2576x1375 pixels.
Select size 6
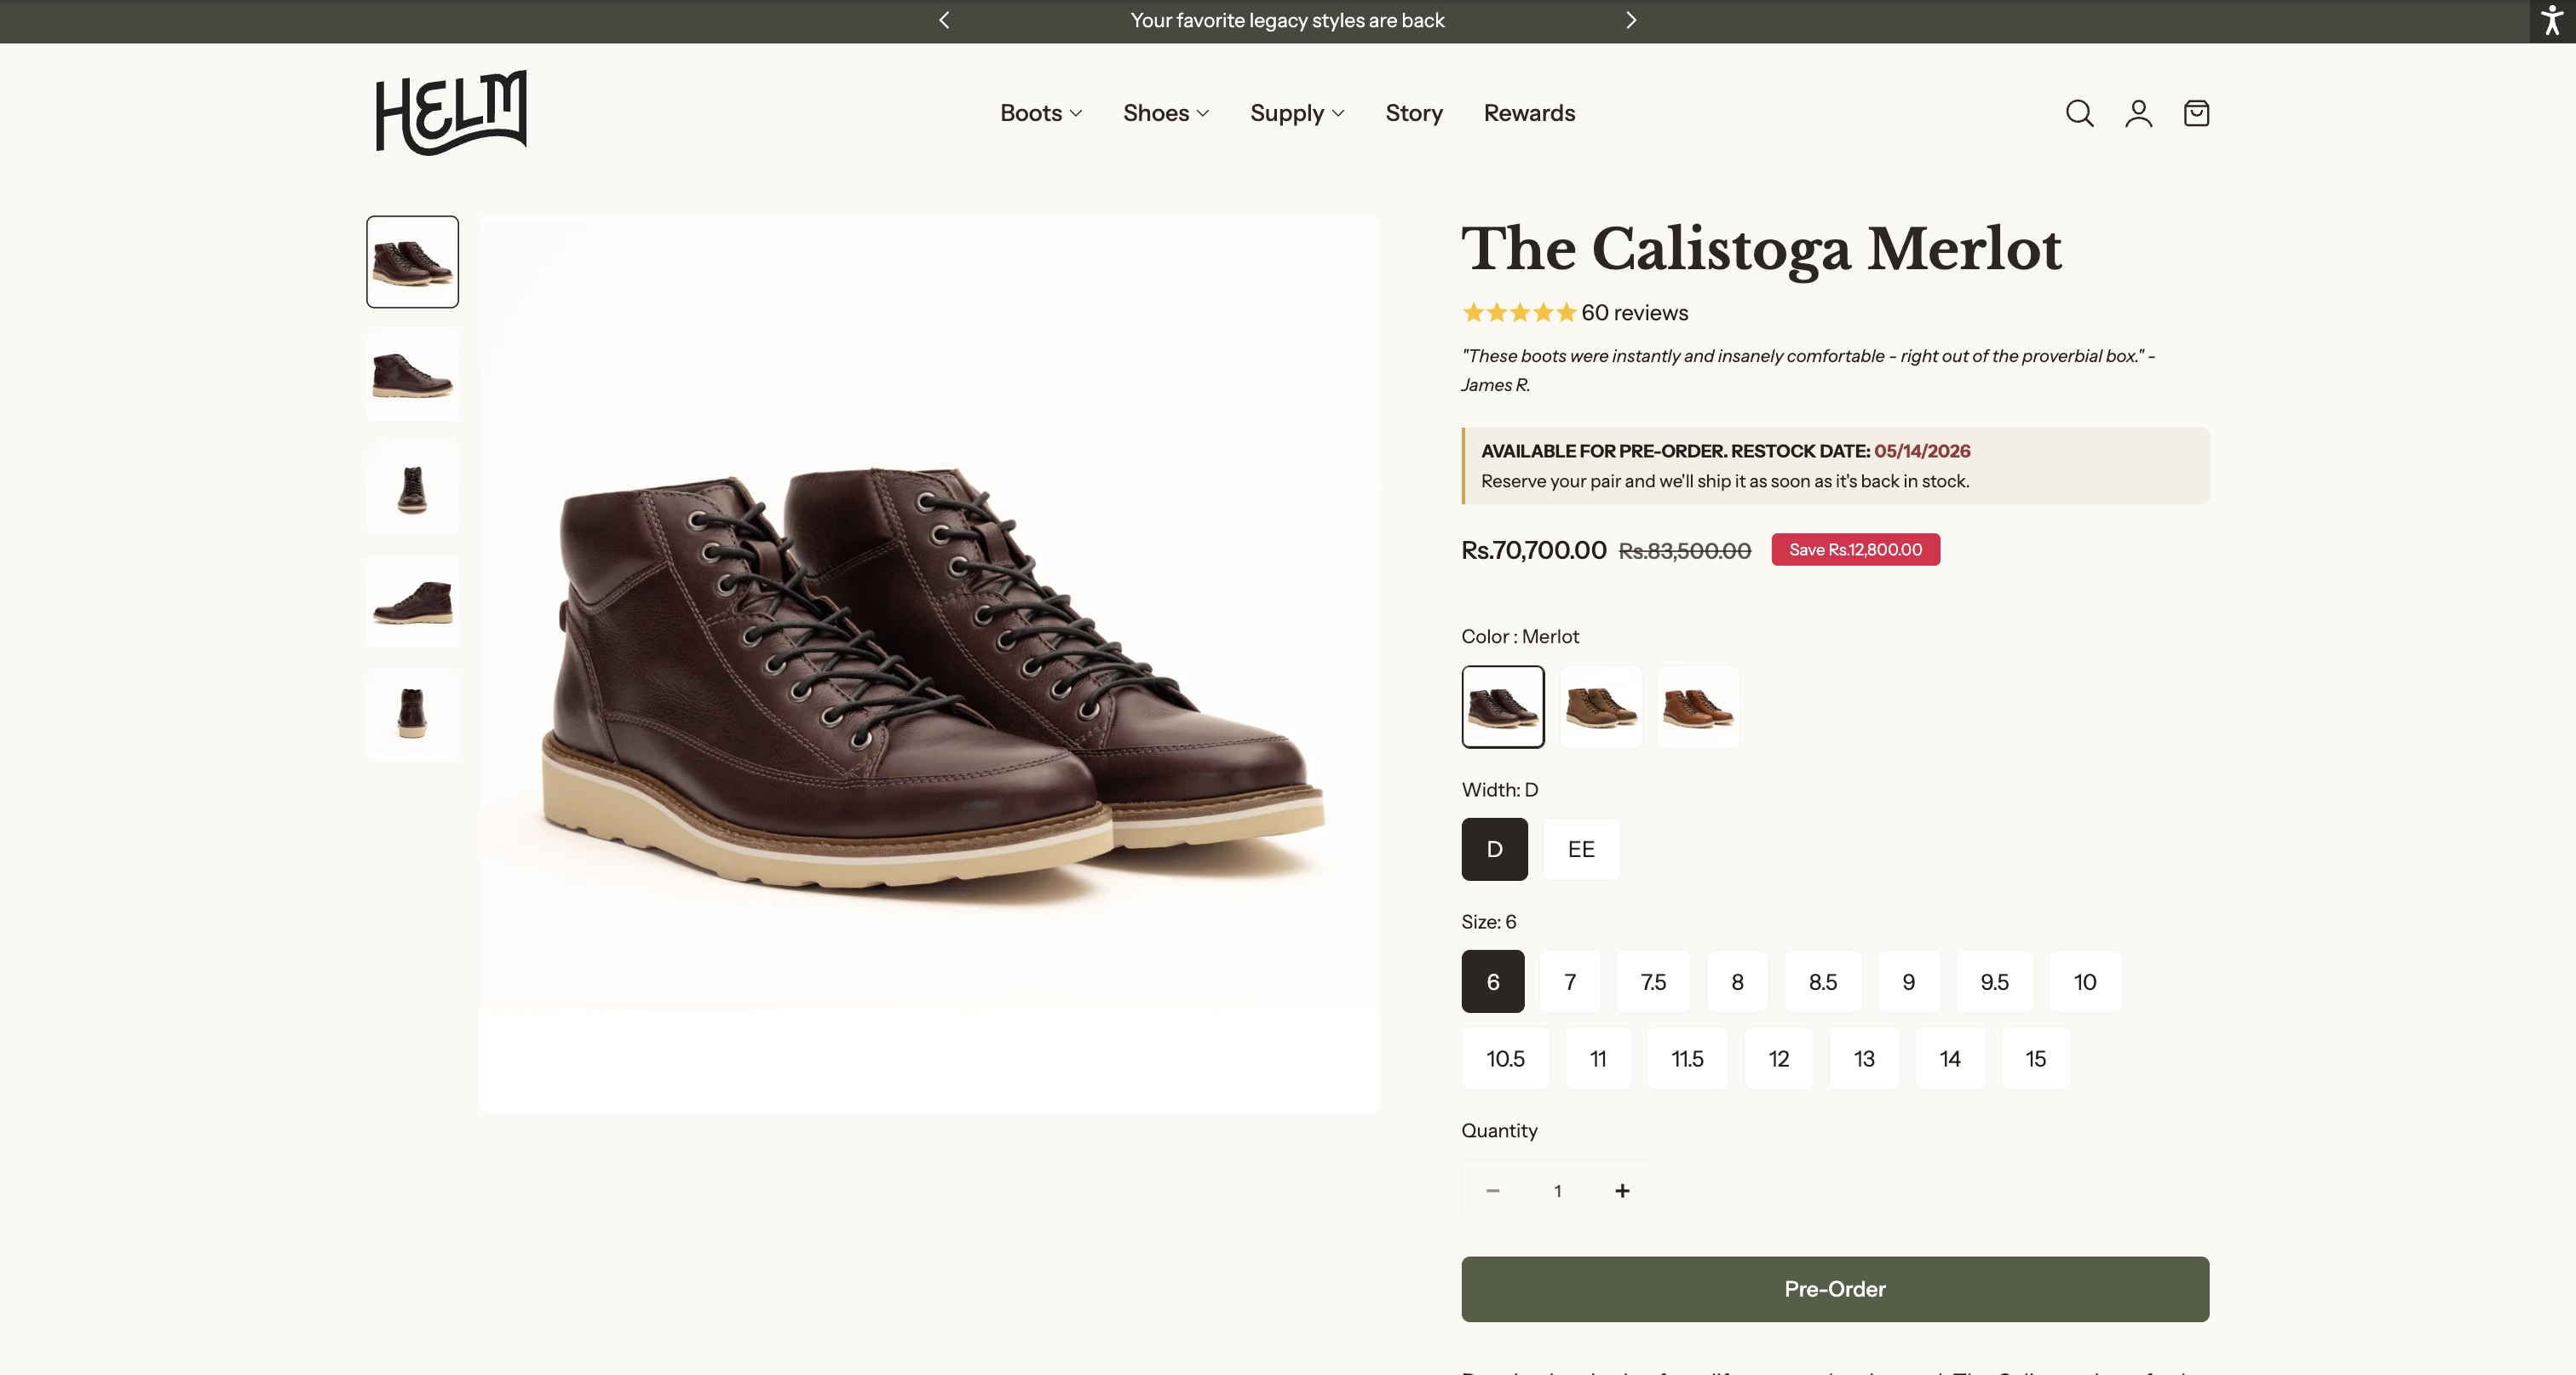pos(1493,981)
